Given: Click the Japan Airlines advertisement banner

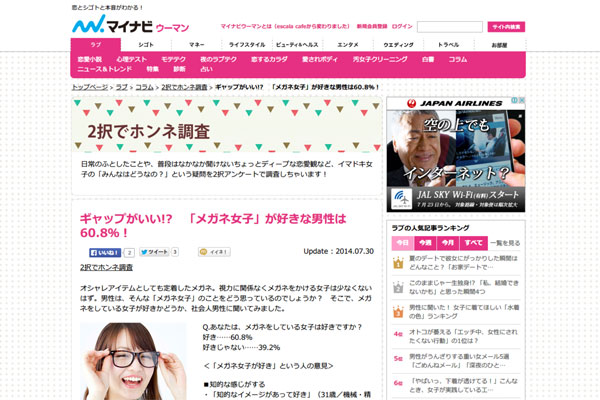Looking at the screenshot, I should [x=456, y=155].
